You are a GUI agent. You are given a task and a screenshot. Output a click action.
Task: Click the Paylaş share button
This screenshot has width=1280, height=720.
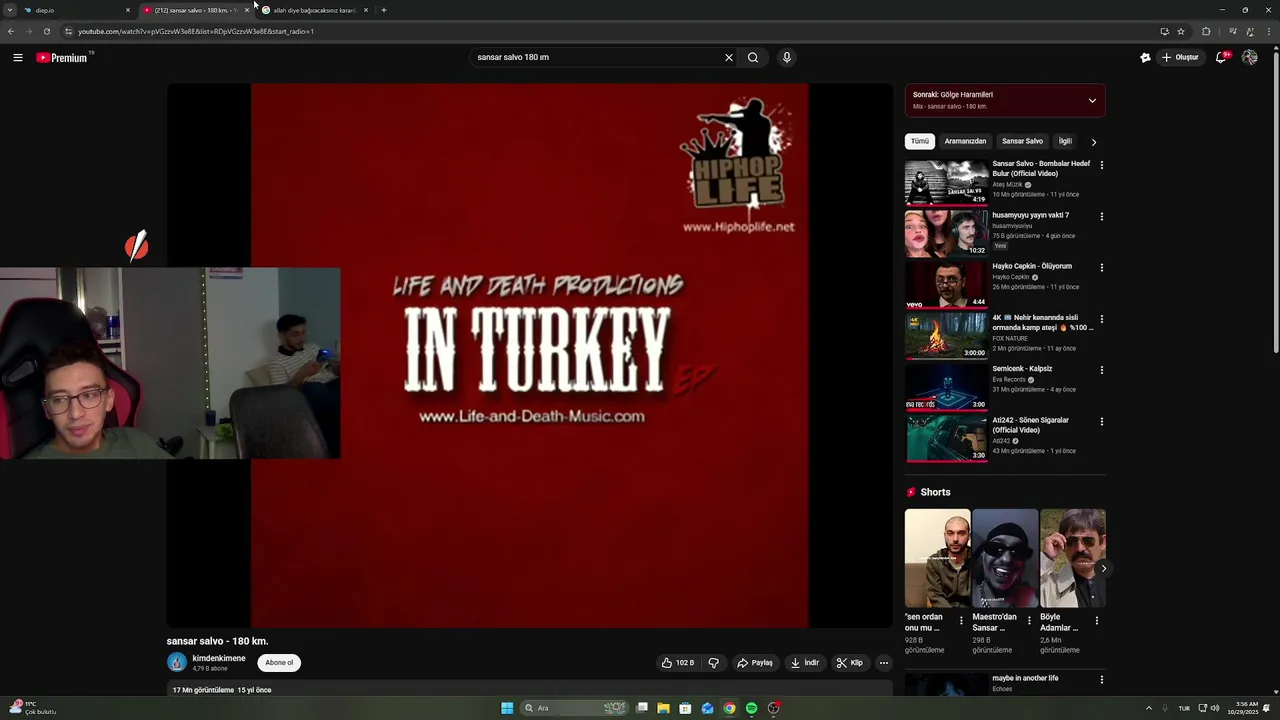tap(755, 663)
